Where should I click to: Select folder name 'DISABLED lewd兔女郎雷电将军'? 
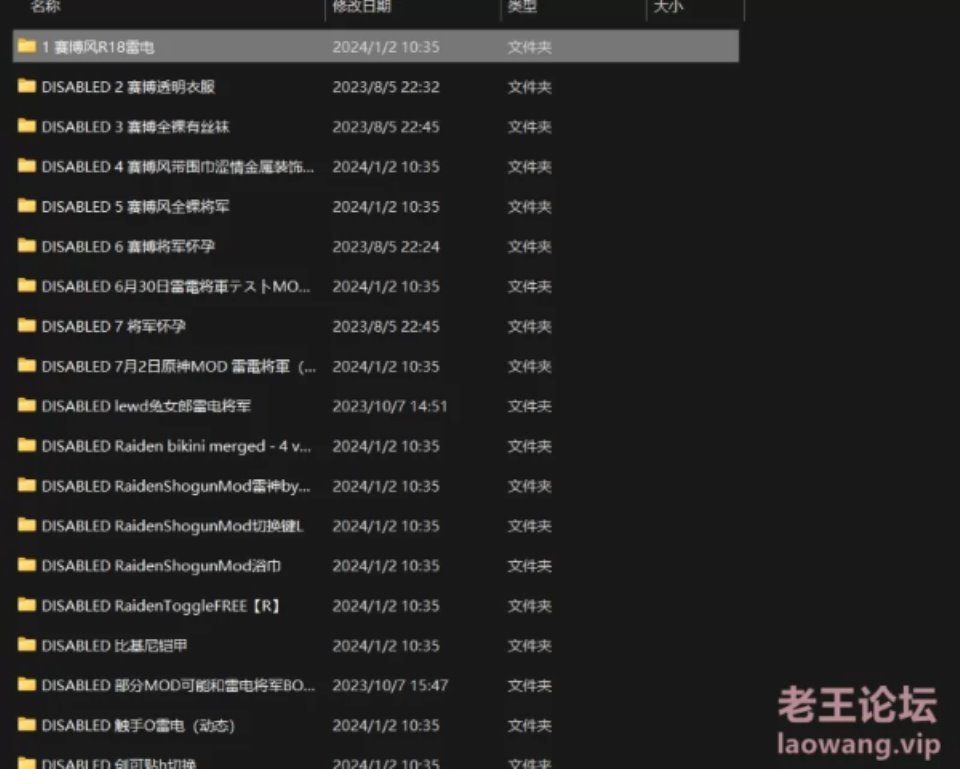146,407
